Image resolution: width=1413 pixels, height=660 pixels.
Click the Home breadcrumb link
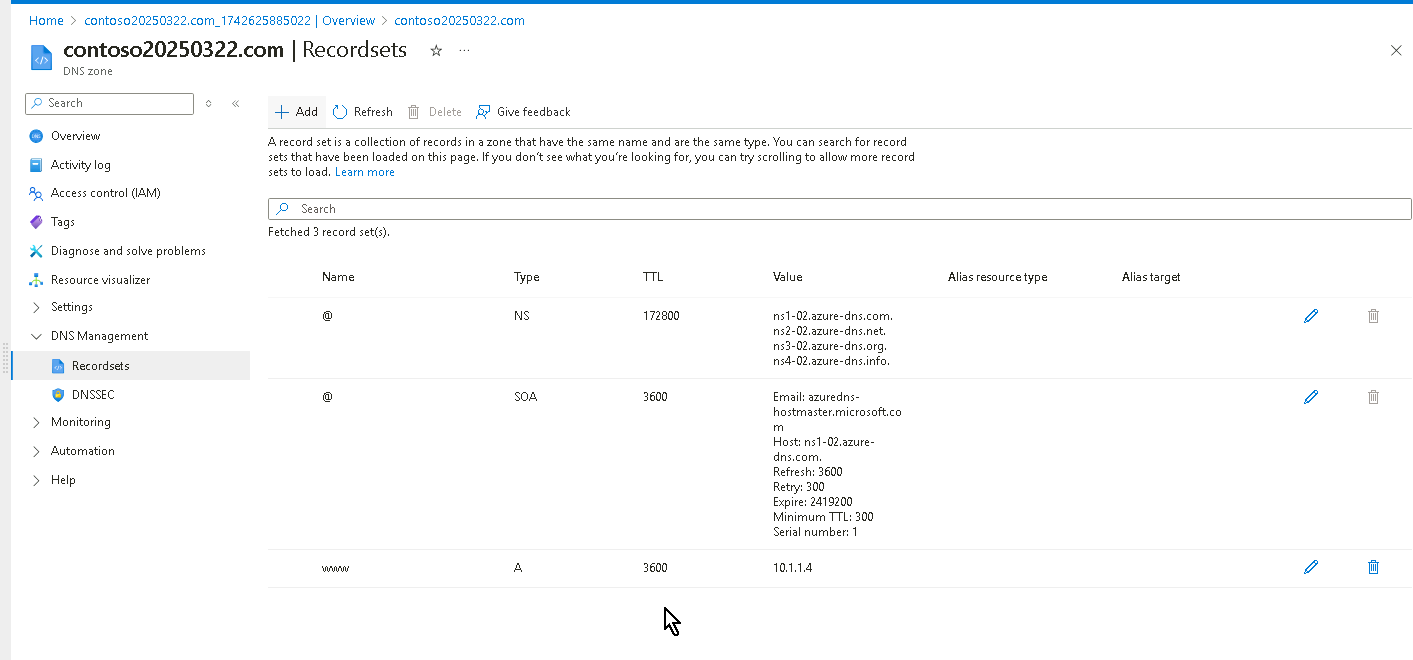(x=46, y=20)
